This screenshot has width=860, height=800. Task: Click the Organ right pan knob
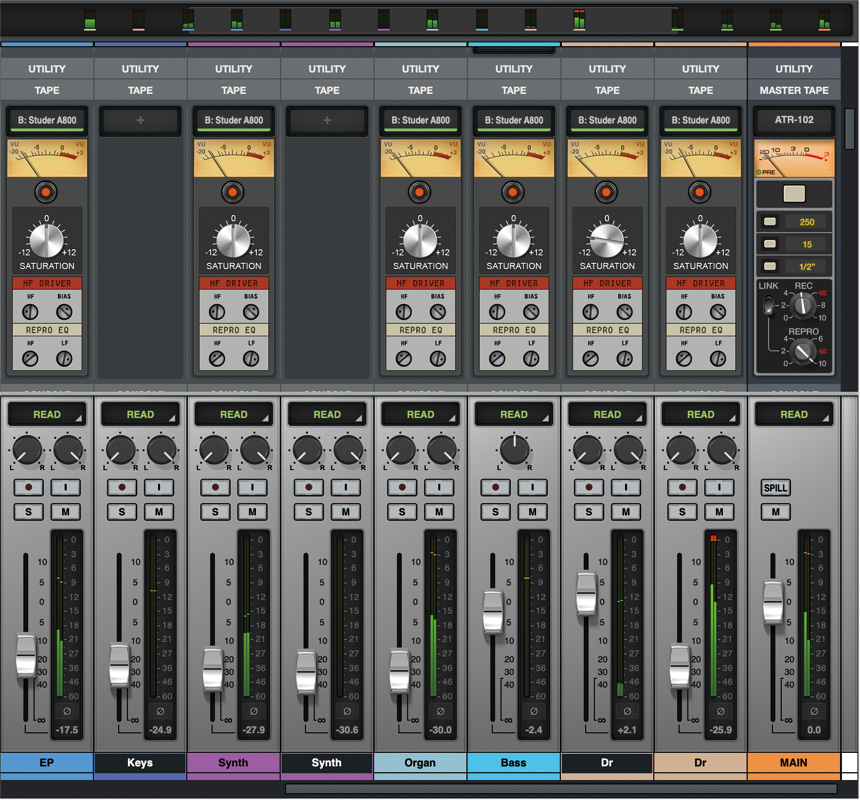[x=442, y=450]
